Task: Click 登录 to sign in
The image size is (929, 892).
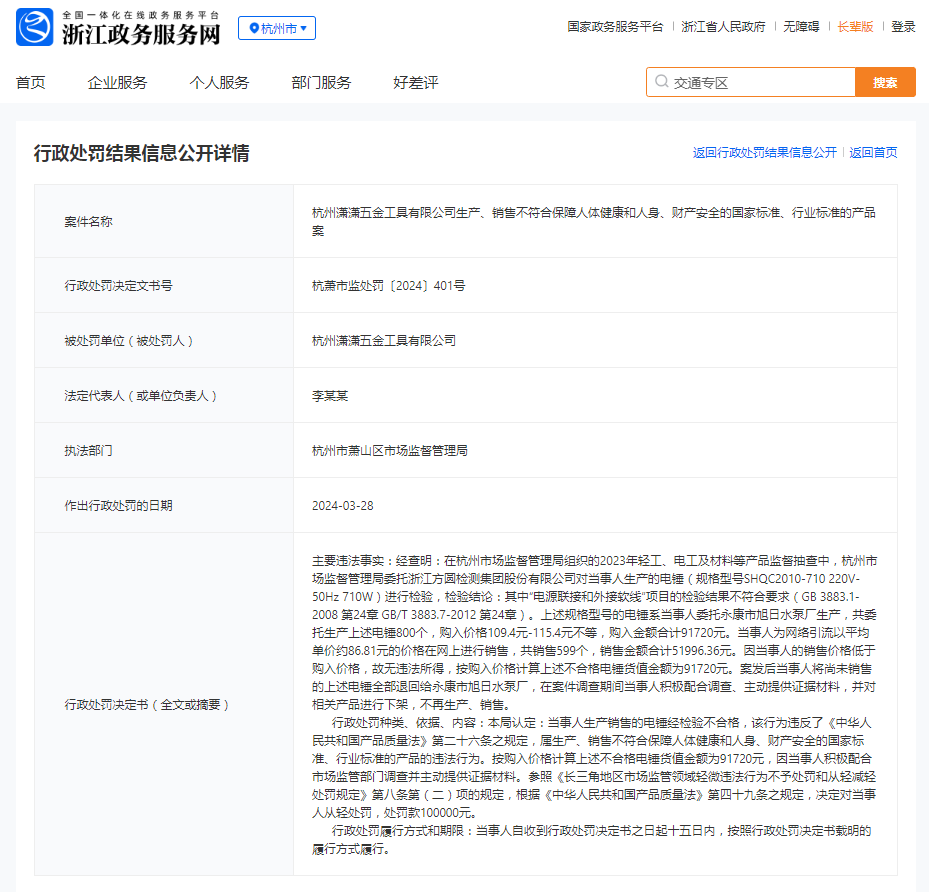Action: pos(903,27)
